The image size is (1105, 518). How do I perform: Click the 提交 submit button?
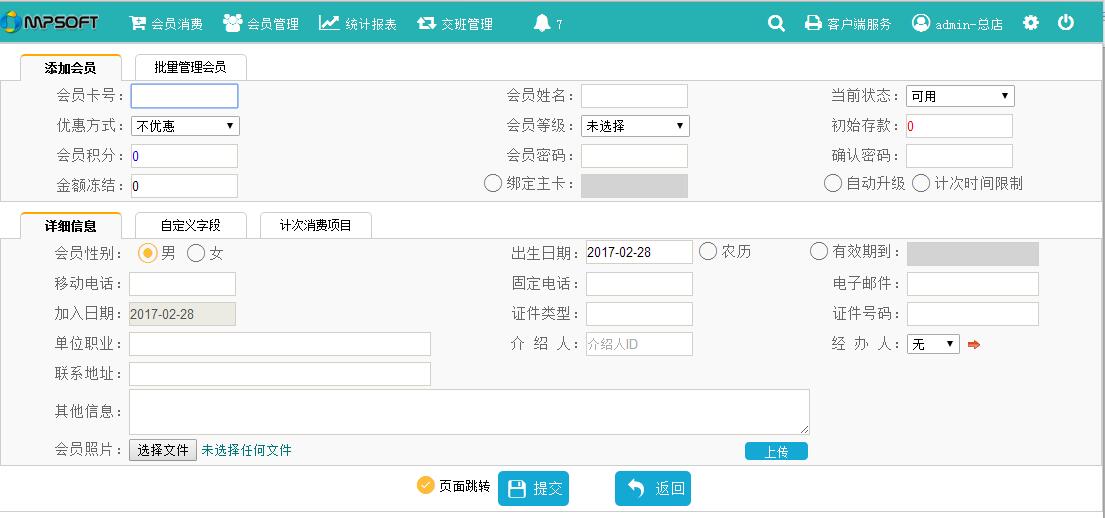pos(533,488)
